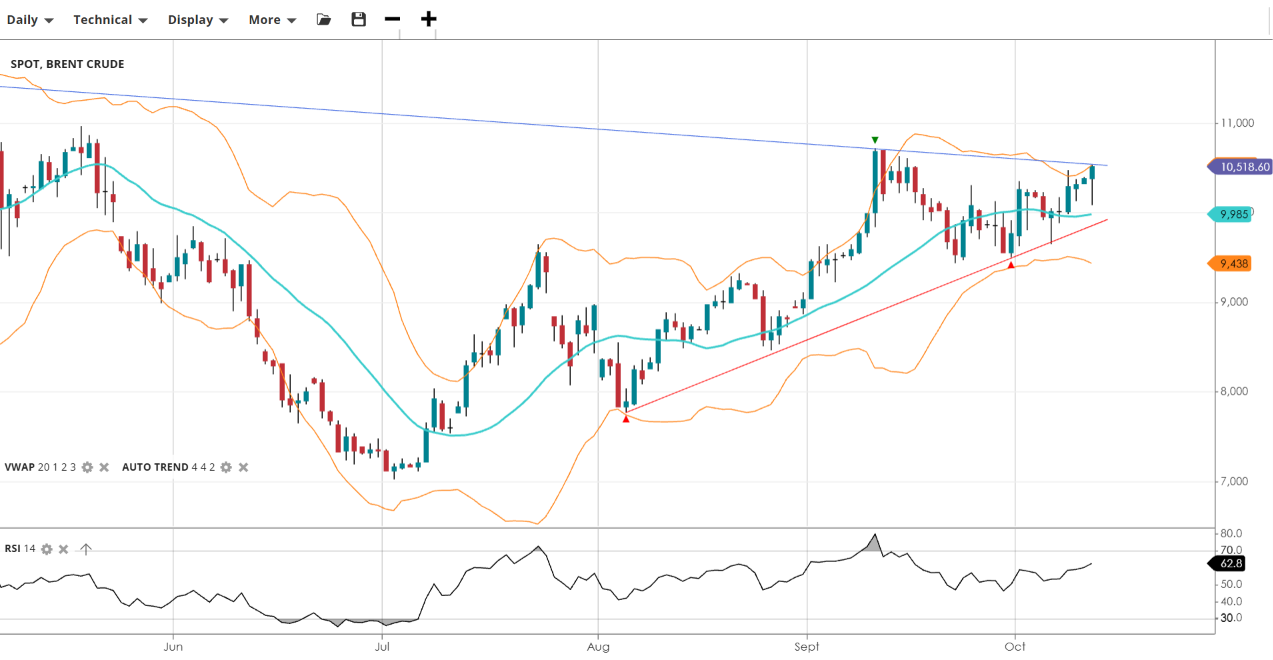Click the 9,985 price tag

(1230, 214)
